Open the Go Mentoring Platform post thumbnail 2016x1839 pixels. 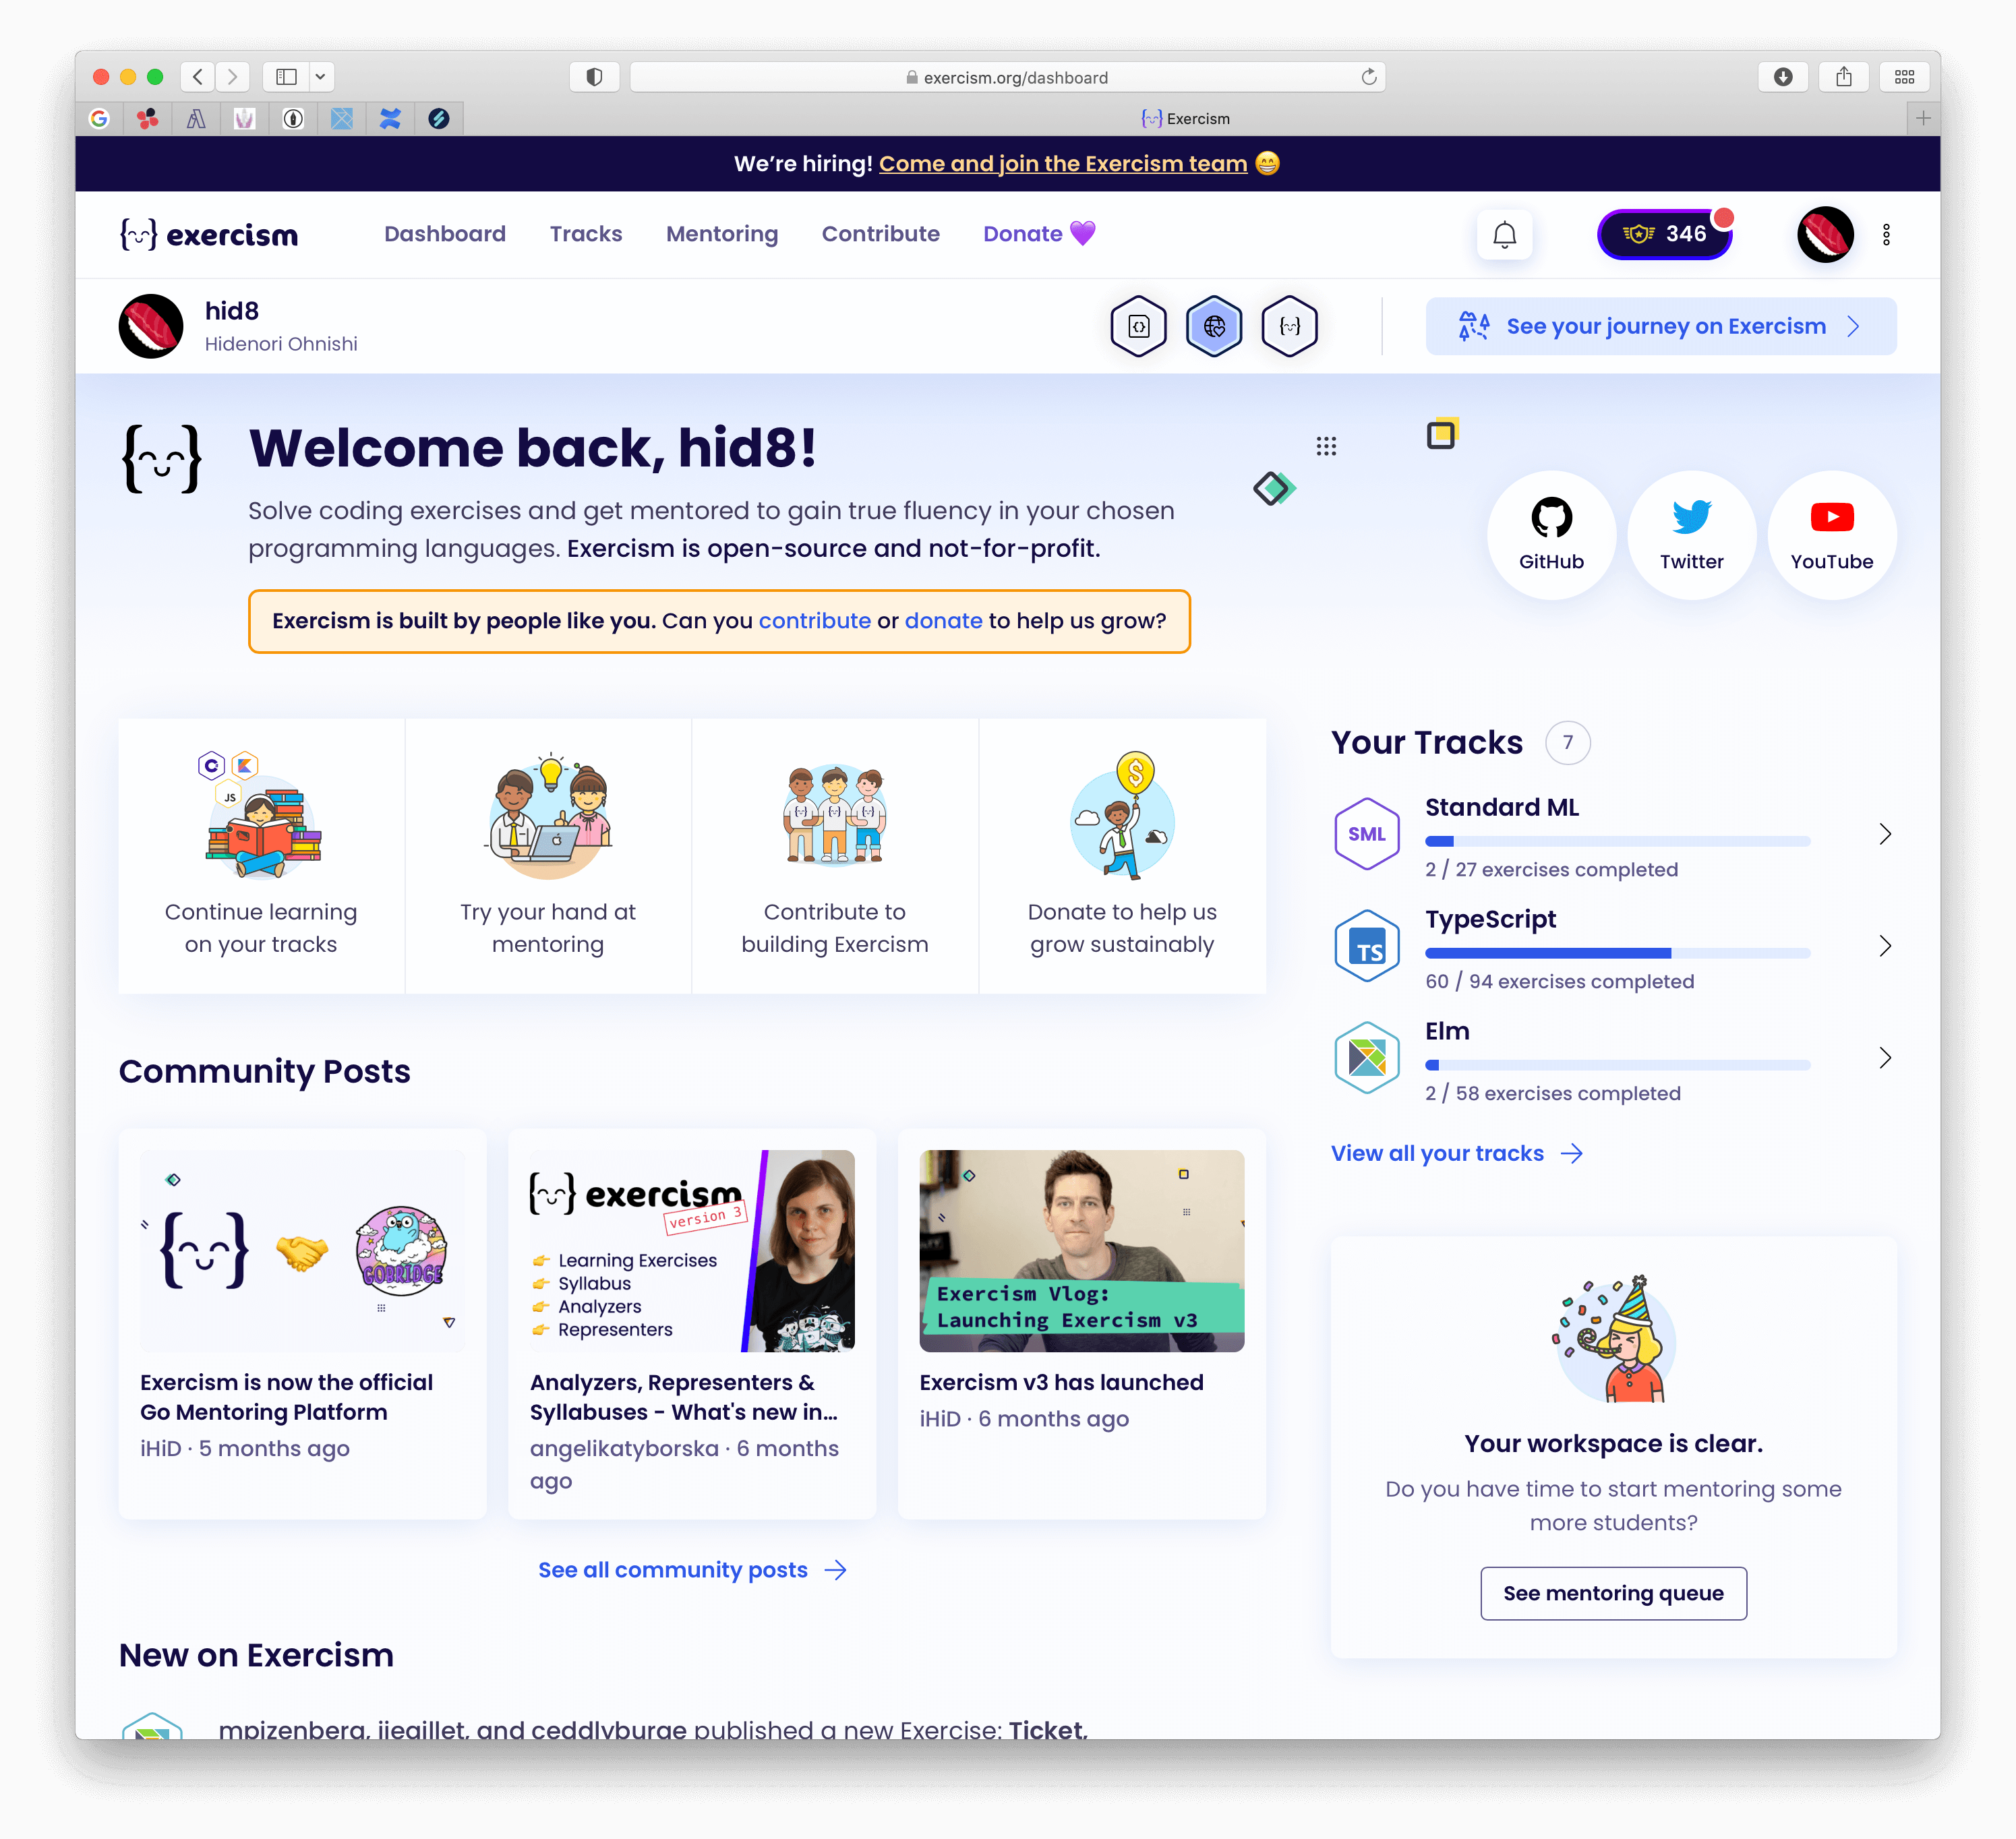[x=302, y=1251]
